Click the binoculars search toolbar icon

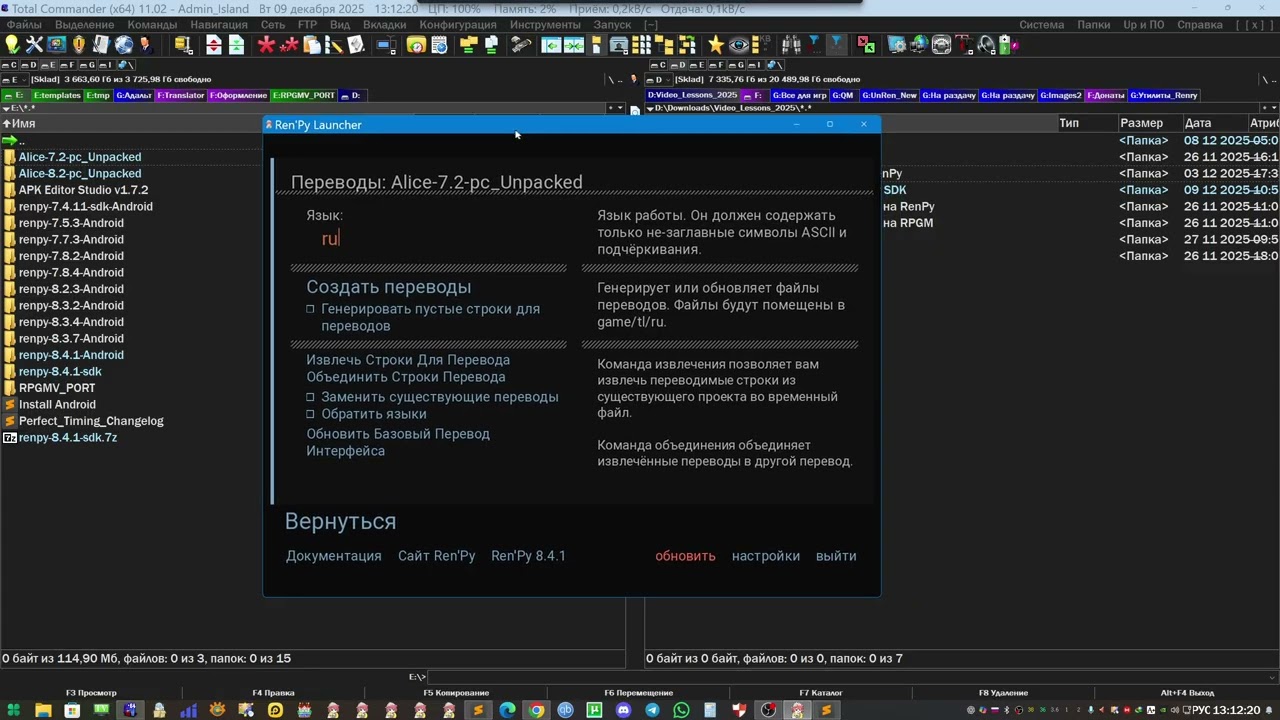[791, 44]
